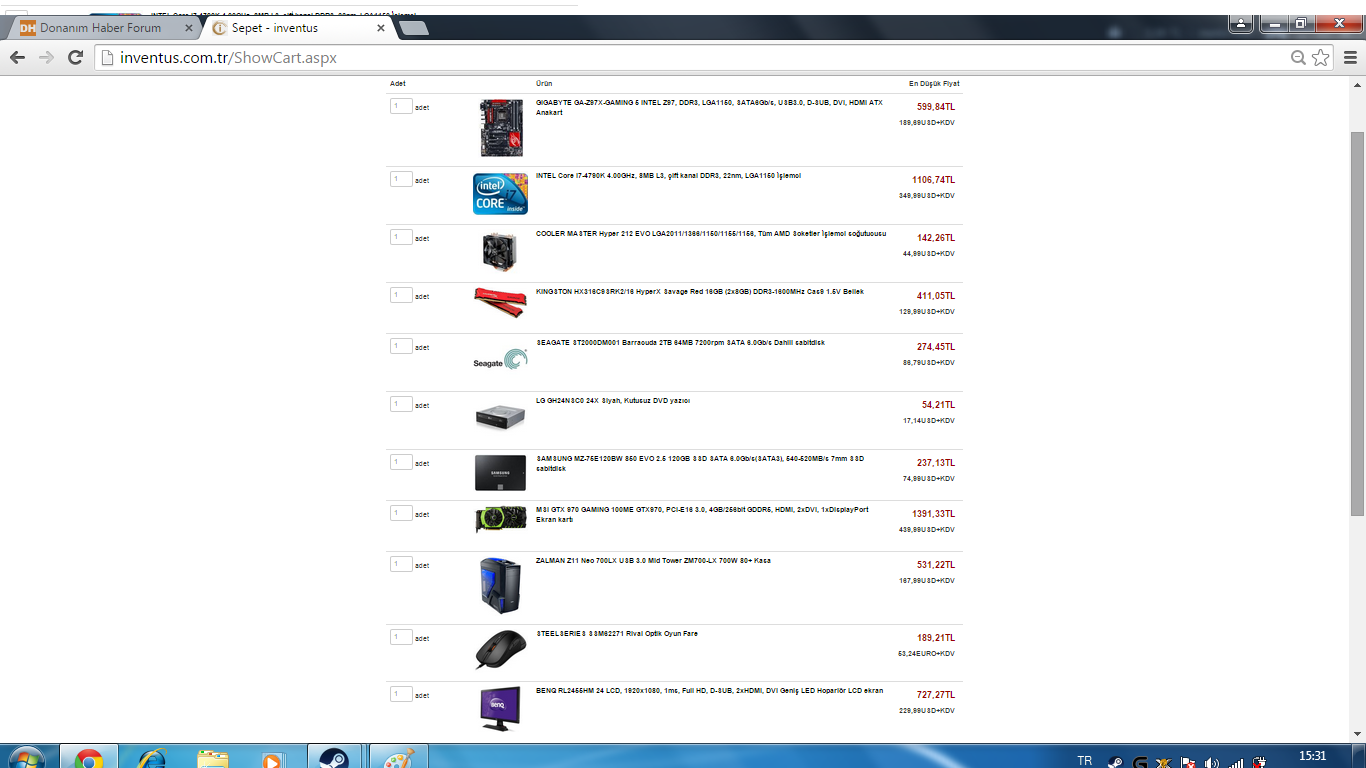The image size is (1366, 768).
Task: Open KINGSTON HyperX Savage Red link
Action: pos(700,292)
